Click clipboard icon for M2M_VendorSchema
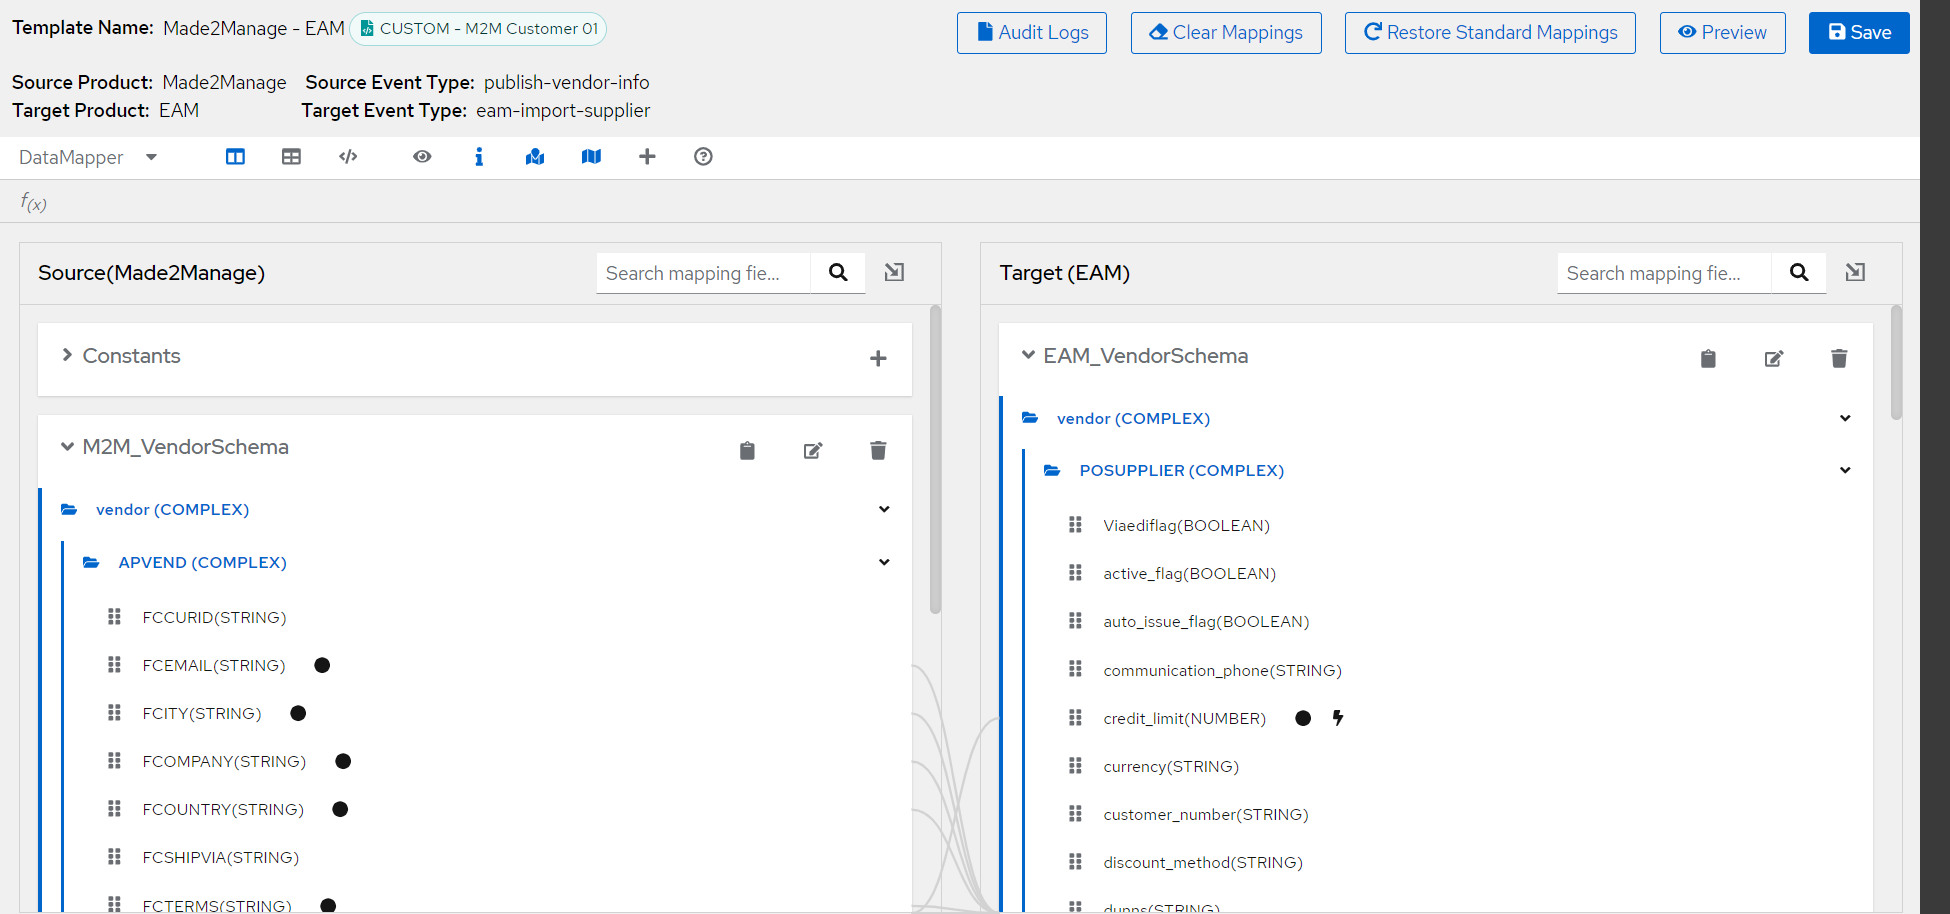This screenshot has width=1950, height=914. pyautogui.click(x=747, y=451)
